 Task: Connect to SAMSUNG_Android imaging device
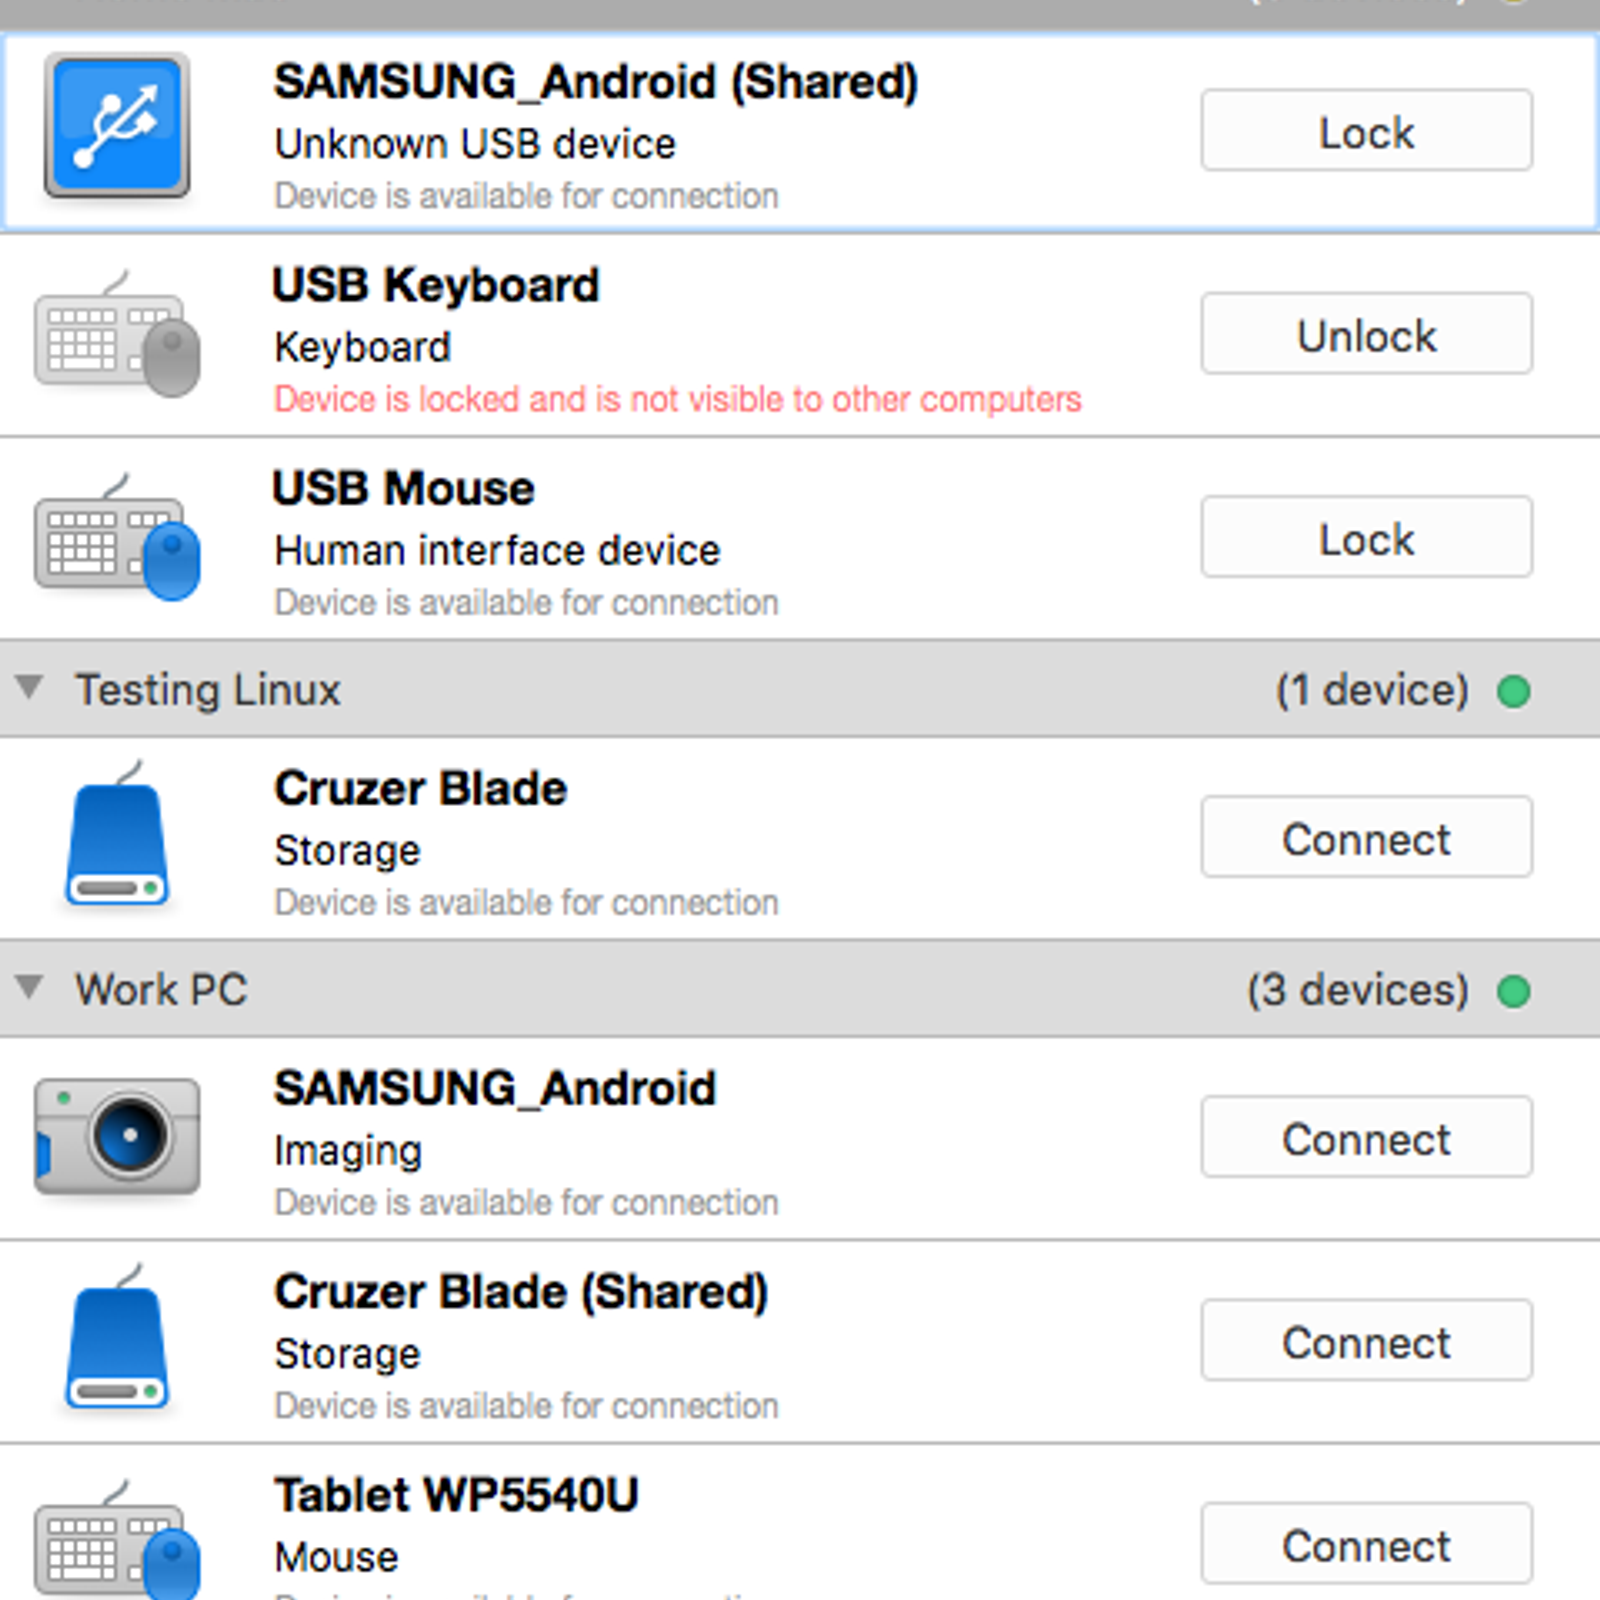tap(1366, 1137)
